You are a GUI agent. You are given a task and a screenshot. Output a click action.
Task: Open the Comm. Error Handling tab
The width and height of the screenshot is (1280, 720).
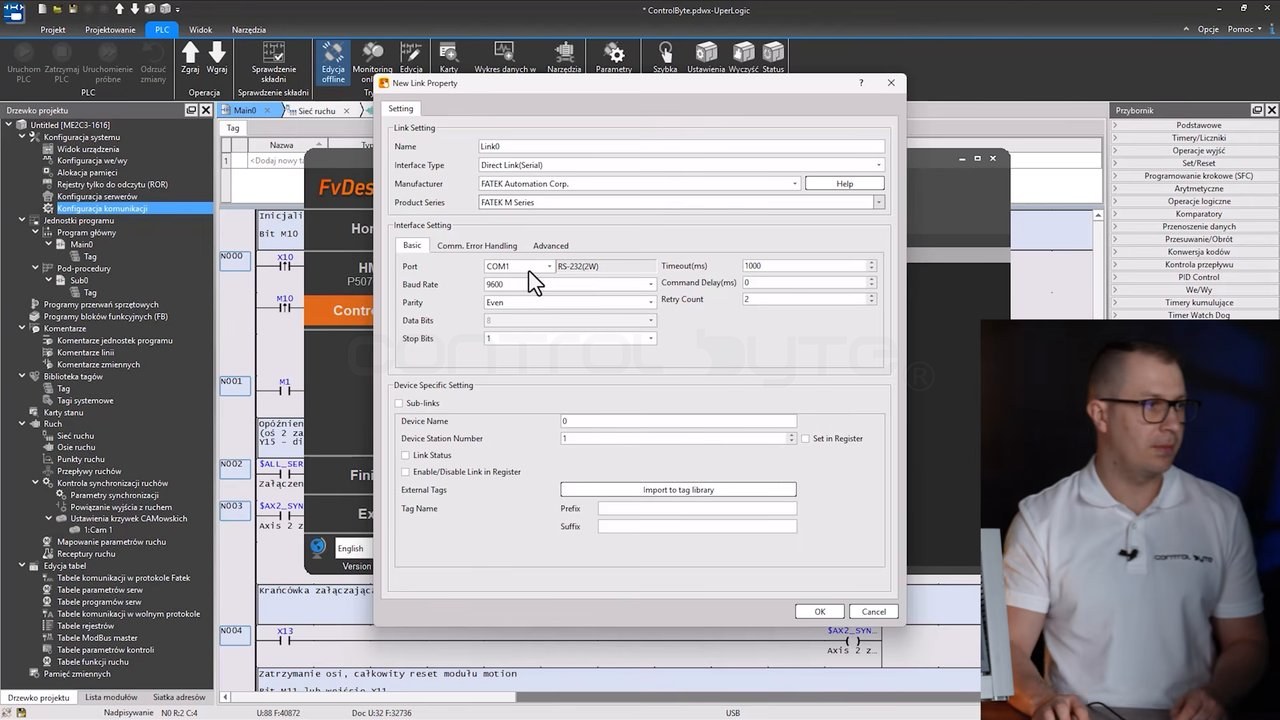pos(477,245)
